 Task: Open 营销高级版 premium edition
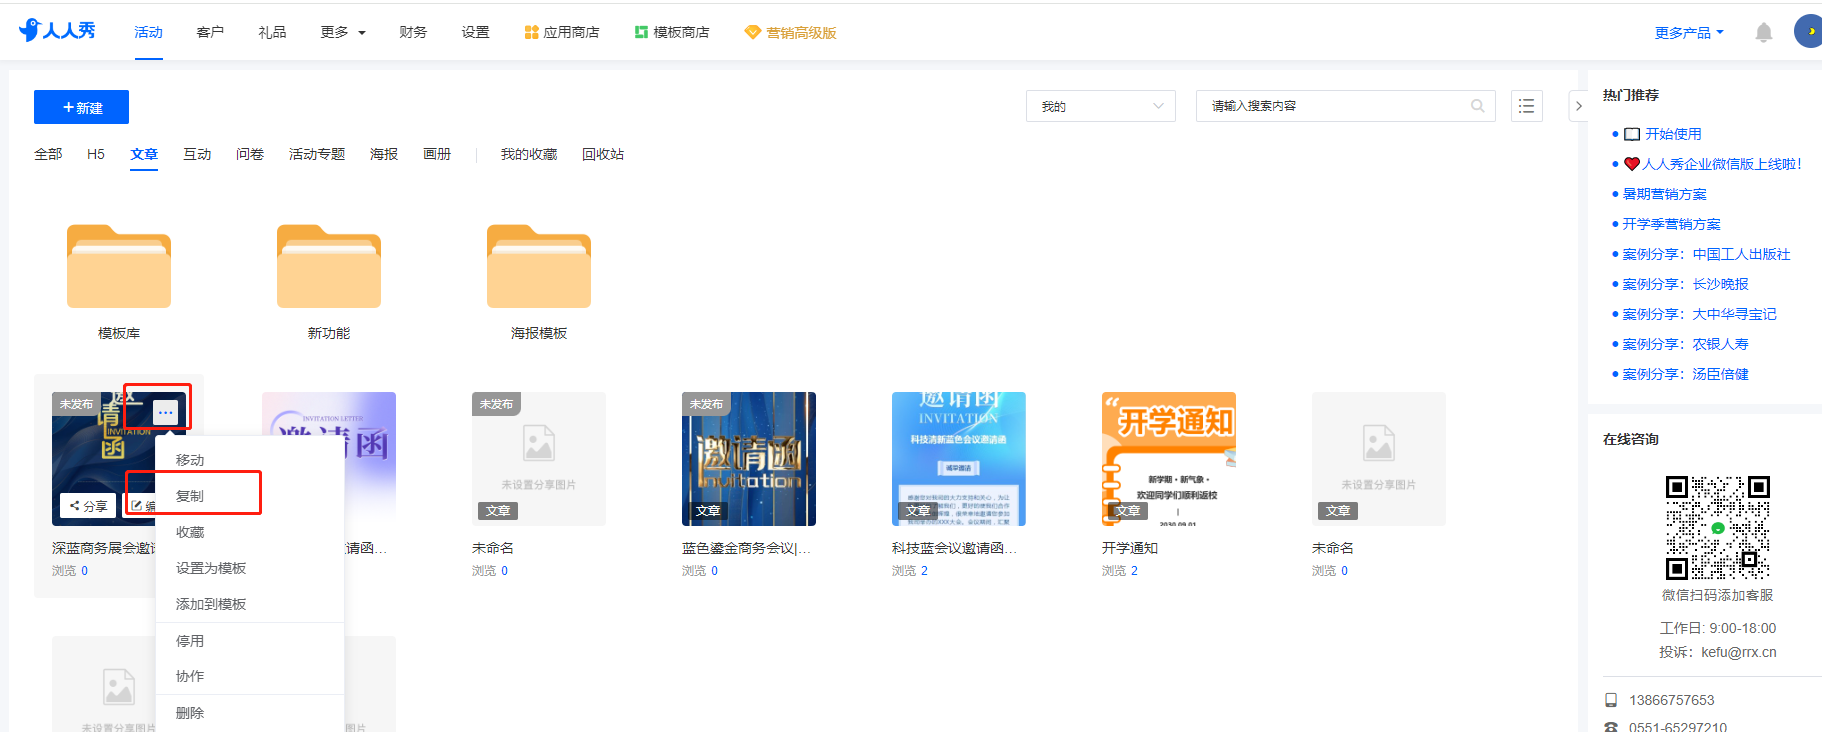pyautogui.click(x=790, y=33)
